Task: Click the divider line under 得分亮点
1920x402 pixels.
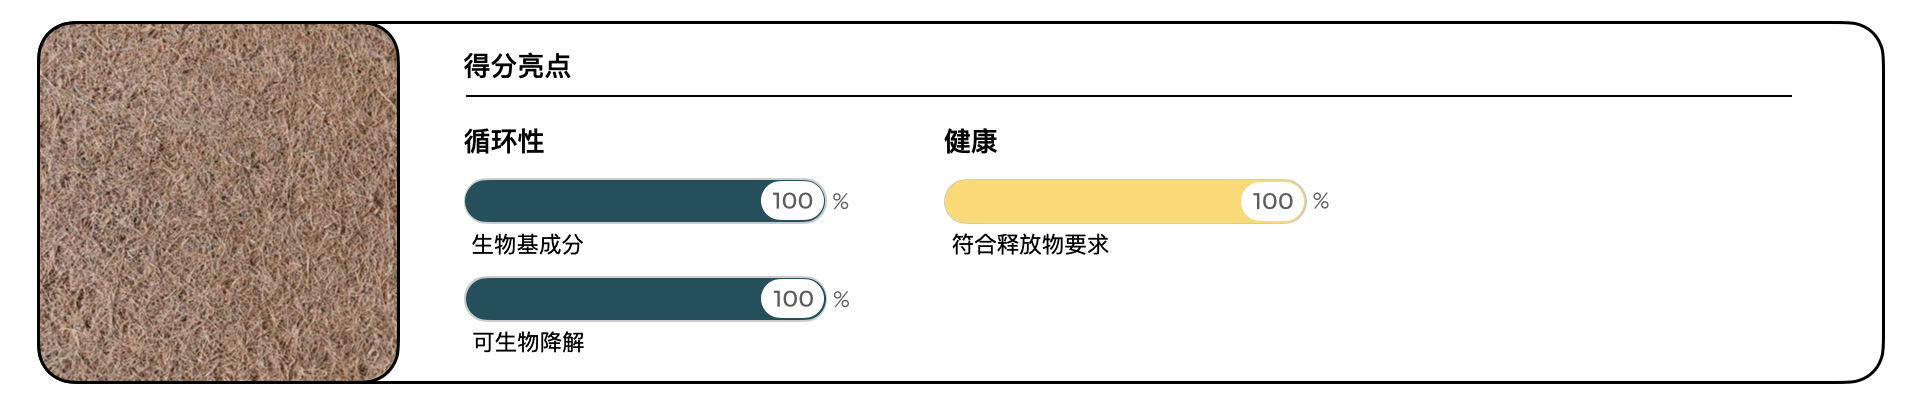Action: tap(1128, 97)
